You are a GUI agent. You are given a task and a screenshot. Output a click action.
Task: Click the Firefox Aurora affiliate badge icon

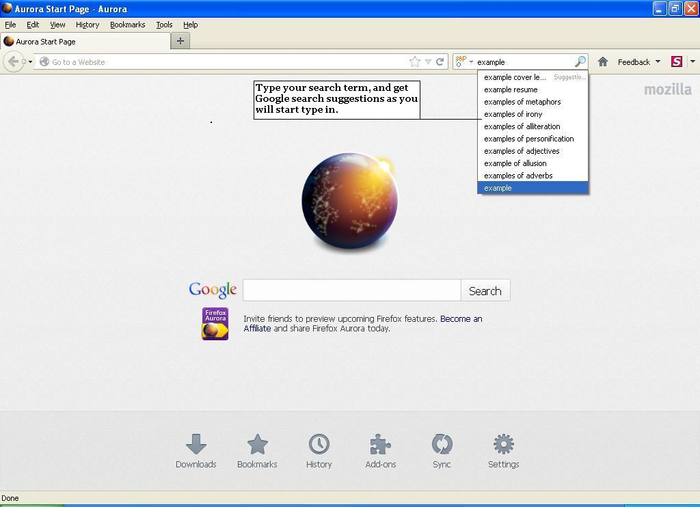[215, 324]
